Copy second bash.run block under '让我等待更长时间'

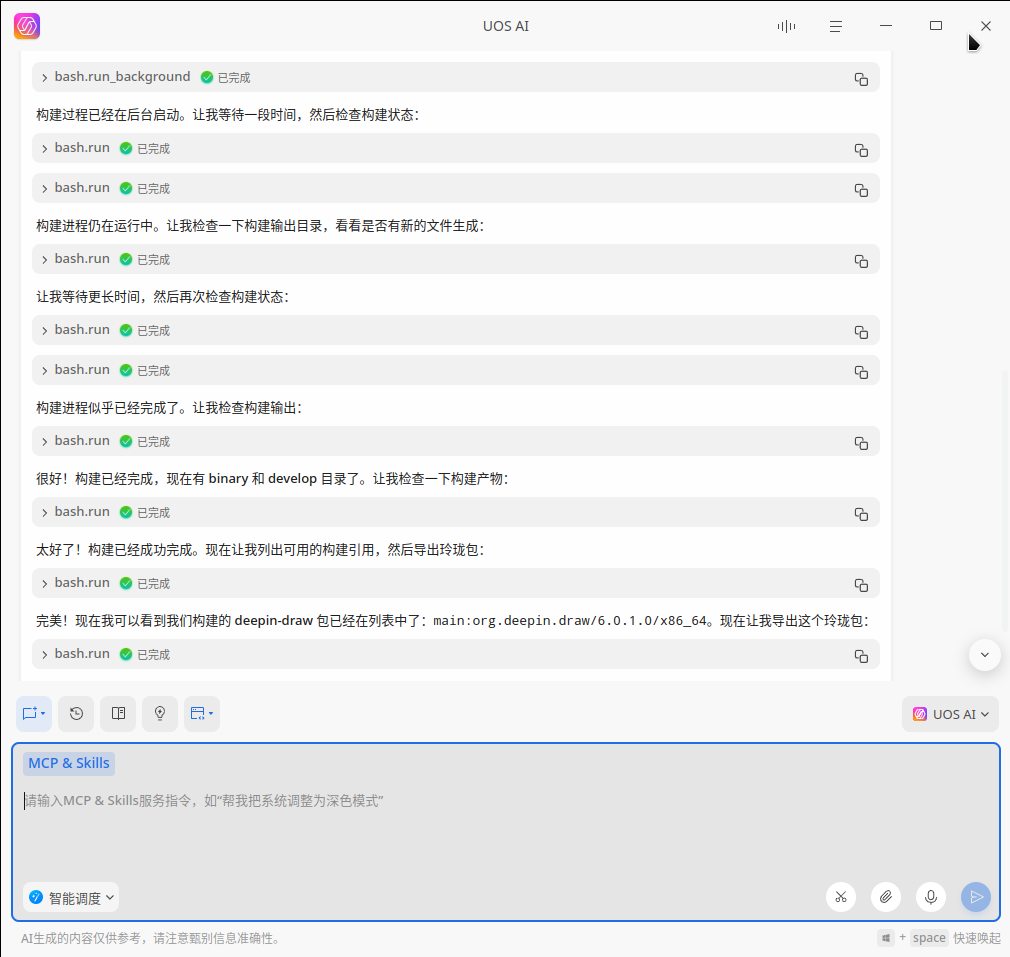(861, 372)
